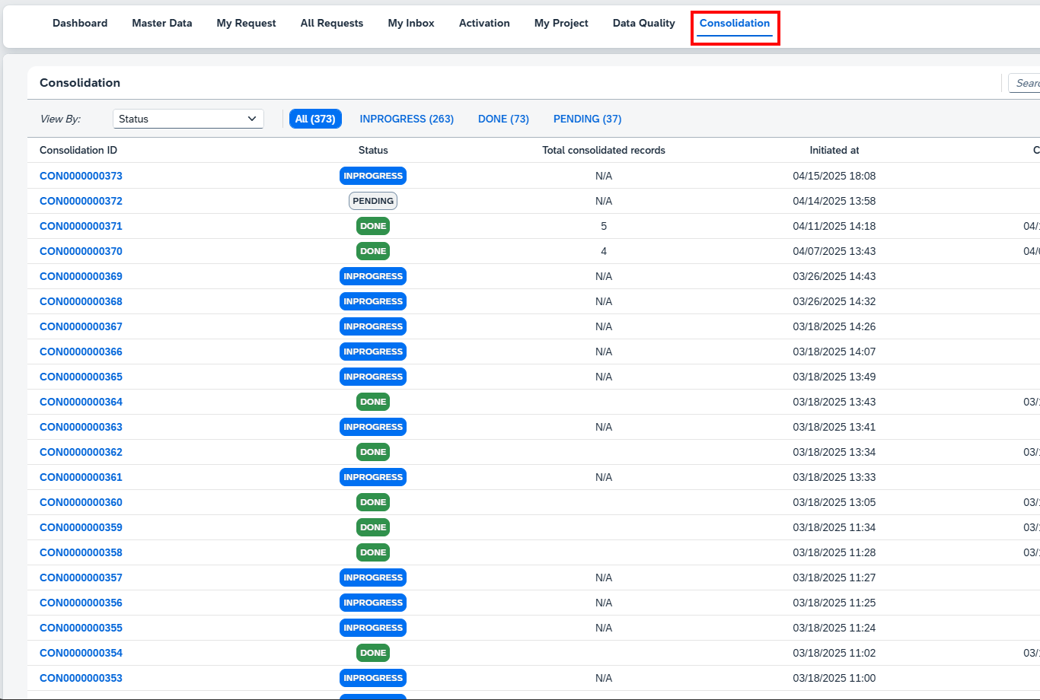Viewport: 1040px width, 700px height.
Task: Open the Master Data tab
Action: pos(162,23)
